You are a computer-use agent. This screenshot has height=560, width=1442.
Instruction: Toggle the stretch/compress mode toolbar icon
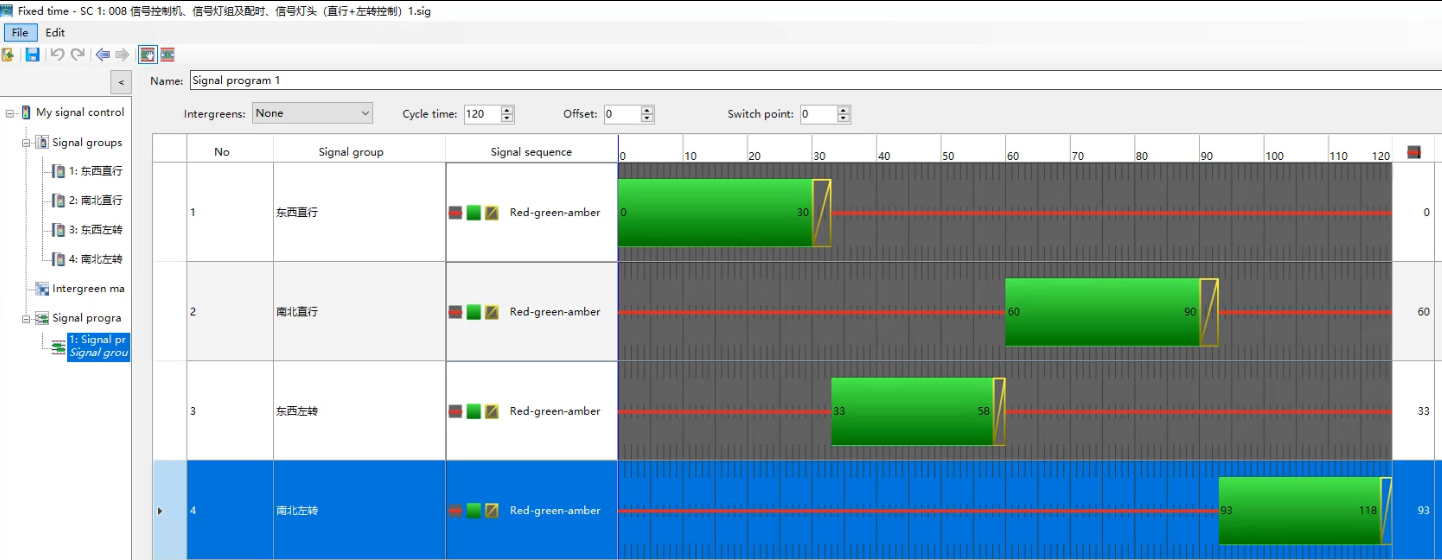point(167,54)
